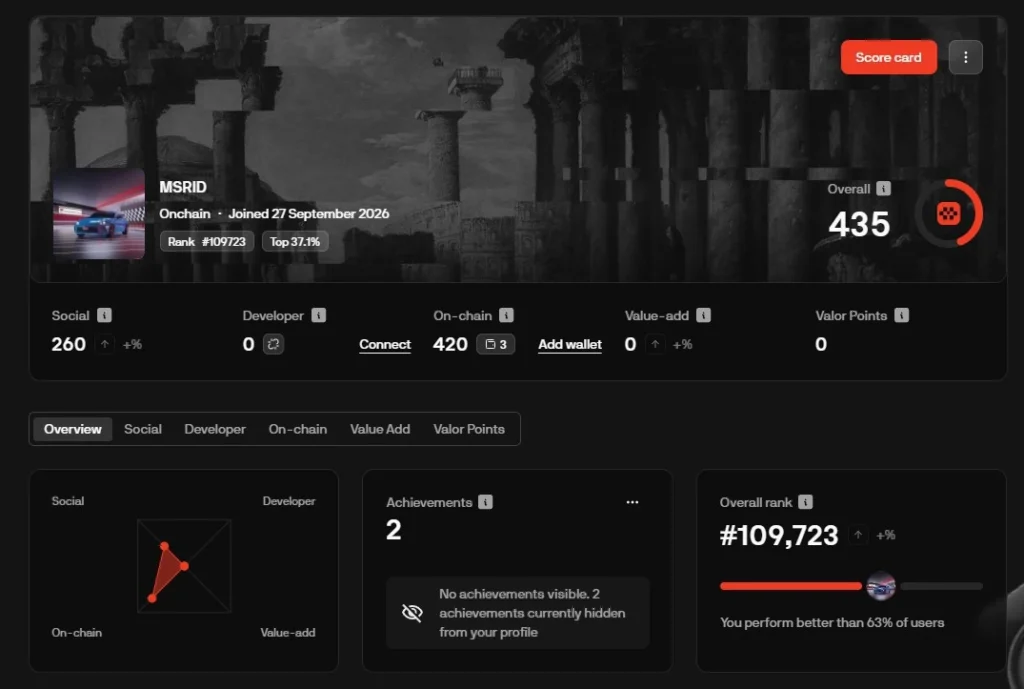Click the Connect link for Developer
Viewport: 1024px width, 689px height.
point(385,344)
